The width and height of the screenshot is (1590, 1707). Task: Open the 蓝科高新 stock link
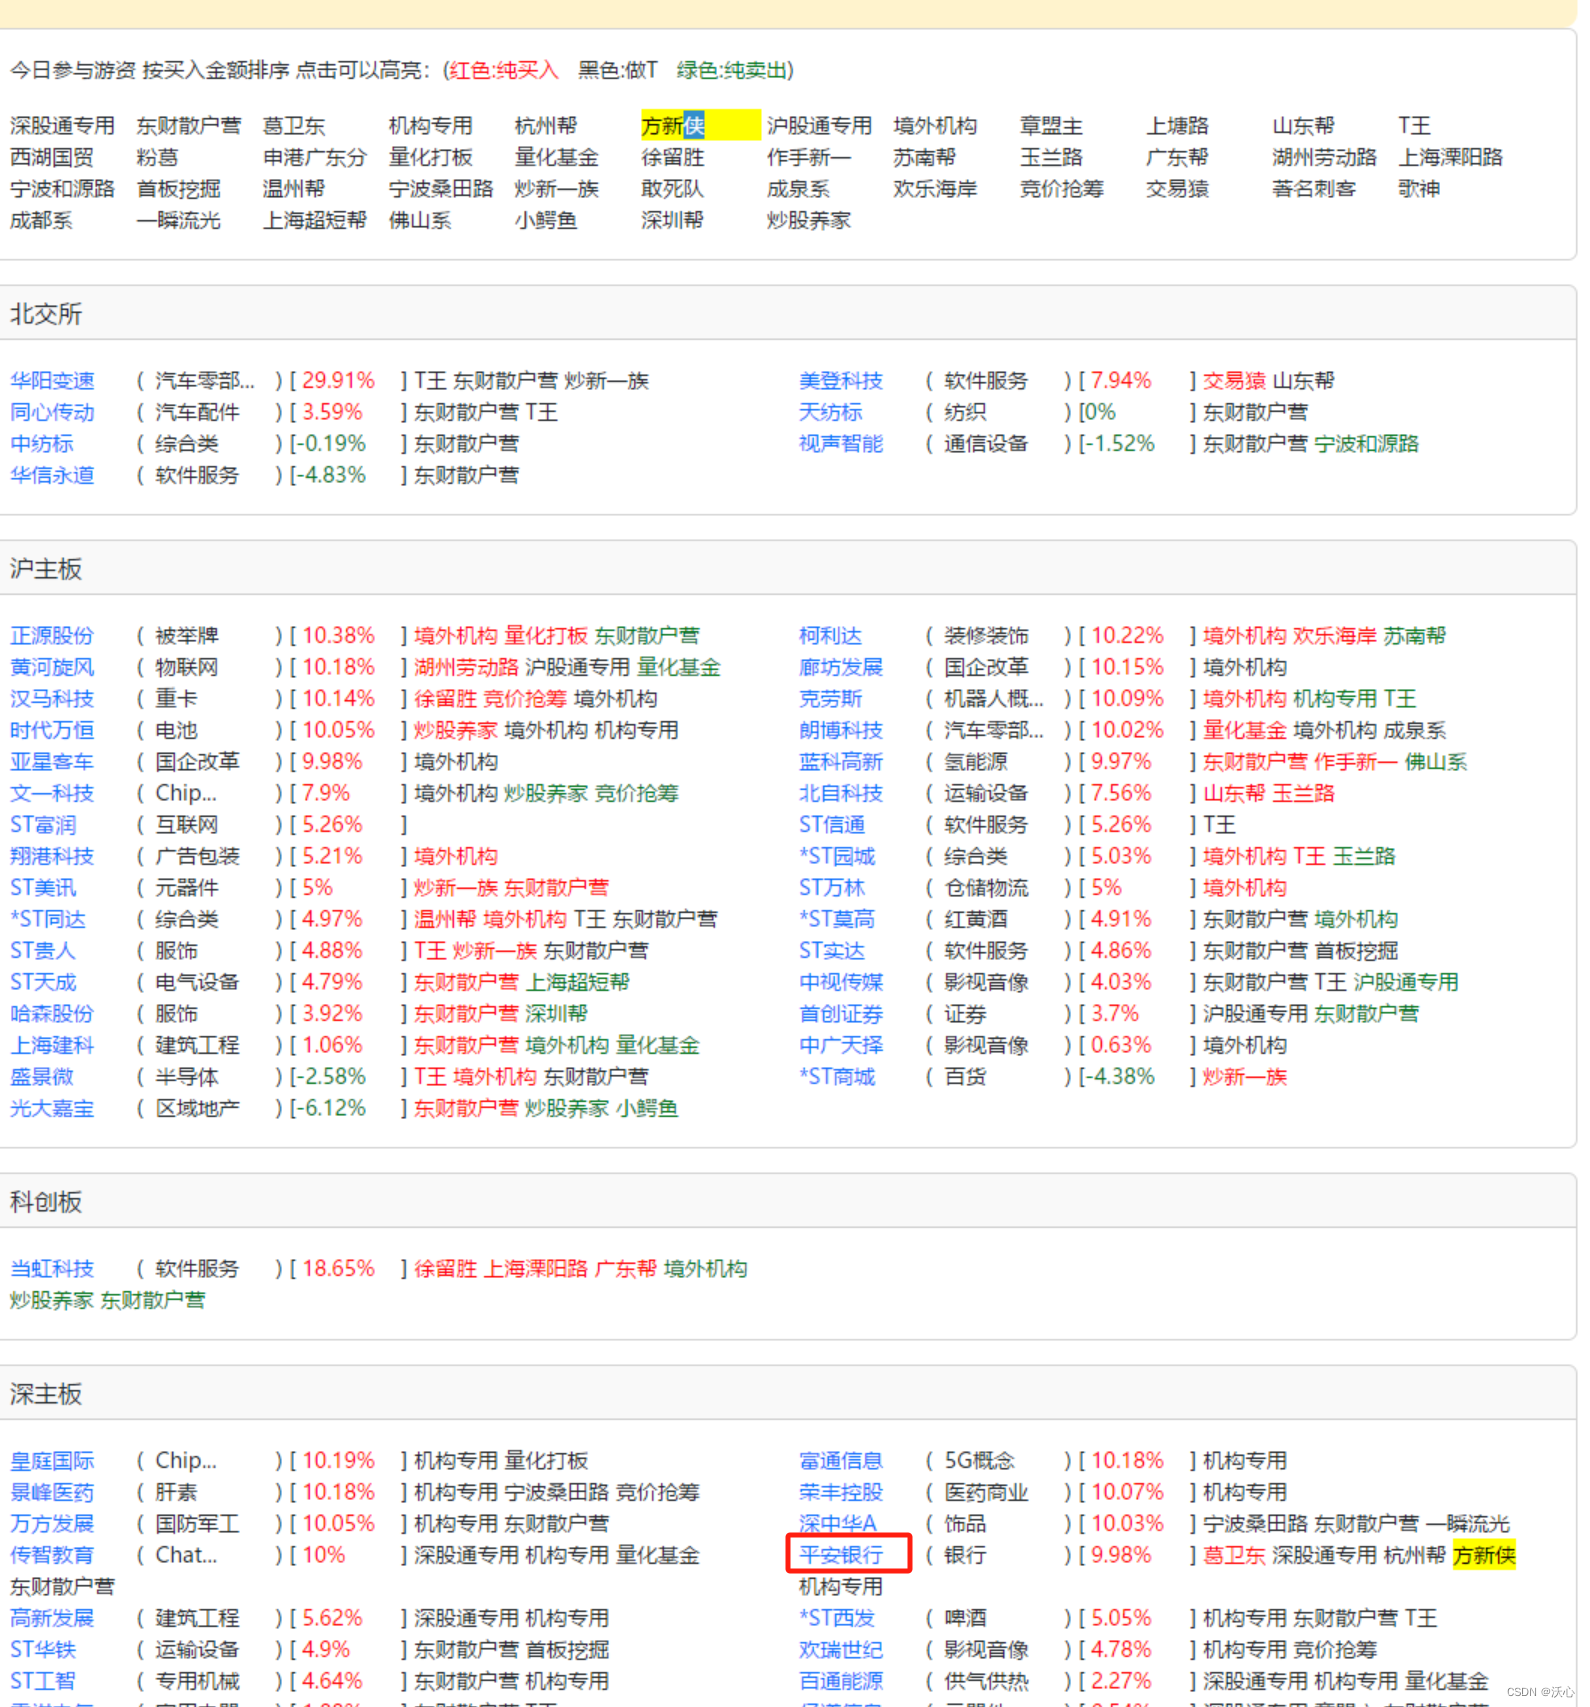(x=841, y=762)
